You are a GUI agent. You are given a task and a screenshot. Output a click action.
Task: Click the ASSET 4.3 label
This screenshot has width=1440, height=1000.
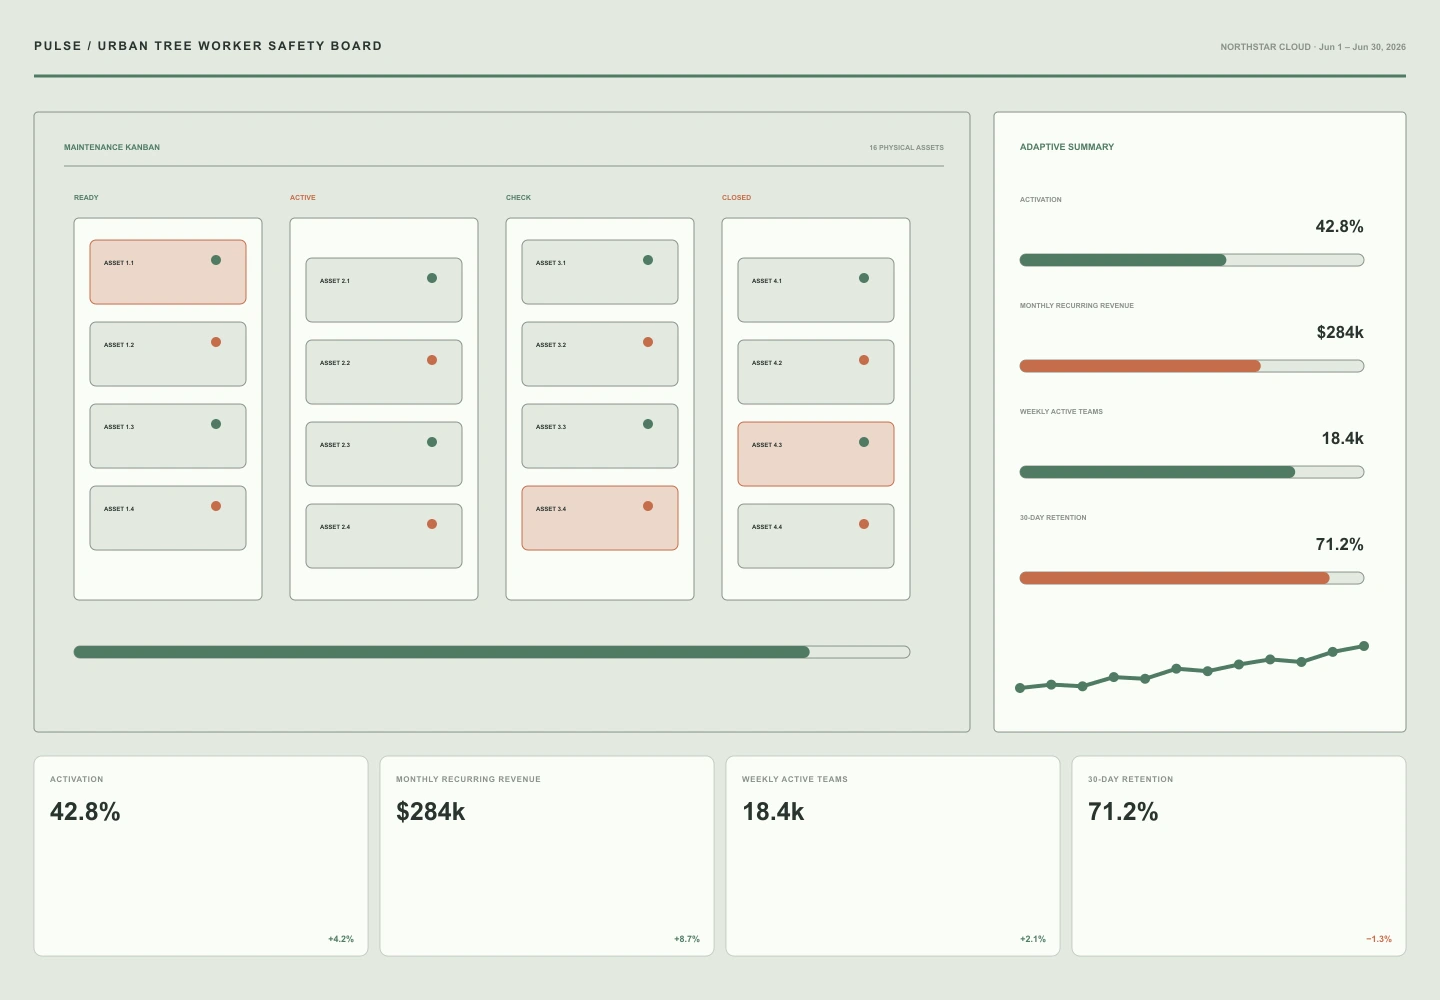click(767, 445)
